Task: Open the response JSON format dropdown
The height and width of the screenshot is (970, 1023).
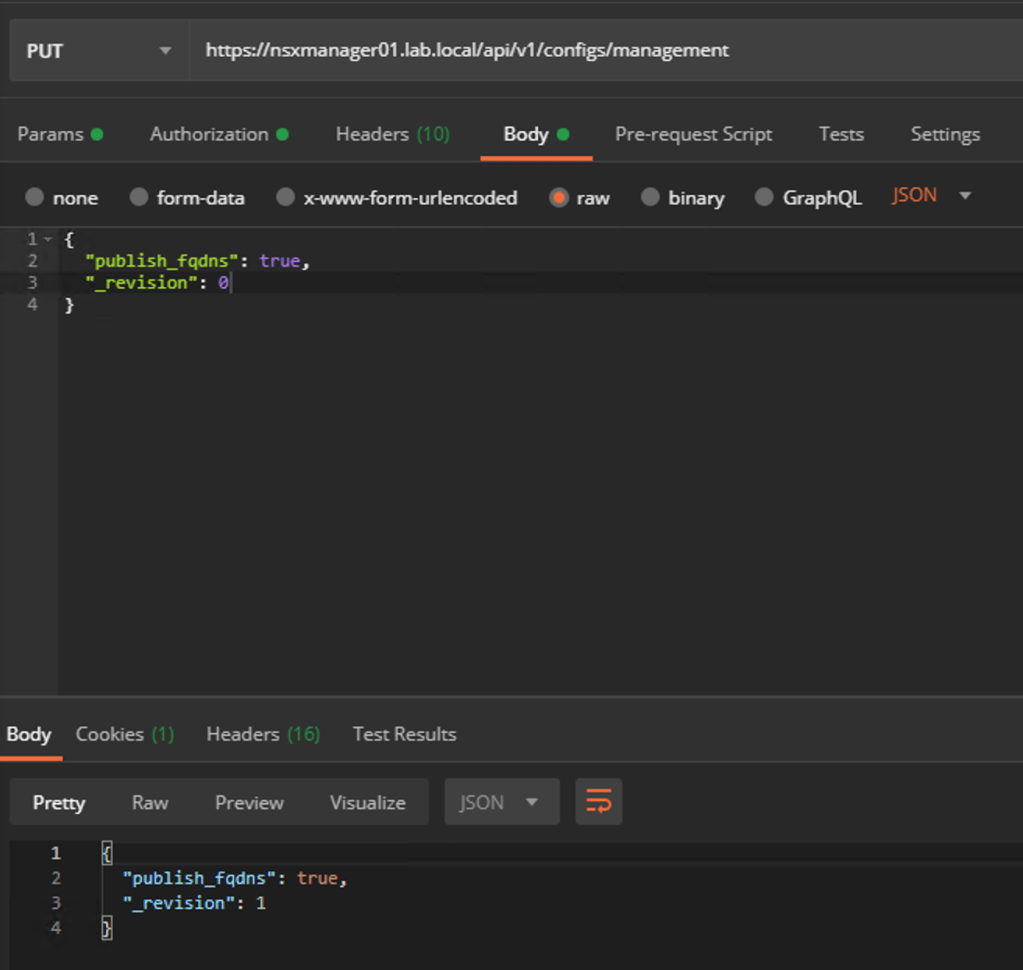Action: [500, 802]
